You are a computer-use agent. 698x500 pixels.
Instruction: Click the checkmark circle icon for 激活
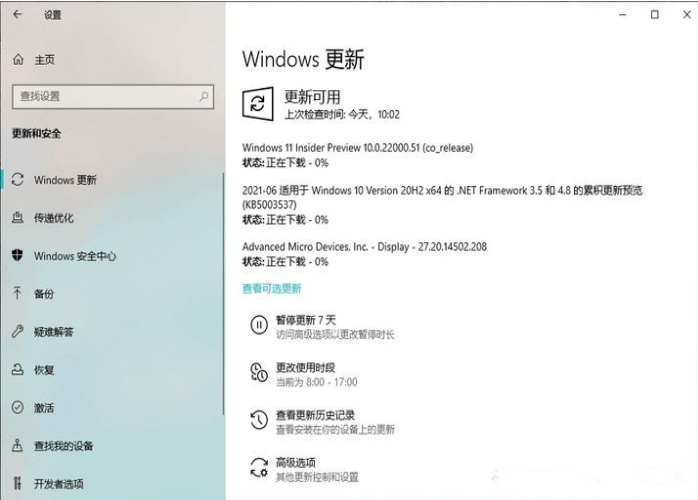pyautogui.click(x=17, y=407)
